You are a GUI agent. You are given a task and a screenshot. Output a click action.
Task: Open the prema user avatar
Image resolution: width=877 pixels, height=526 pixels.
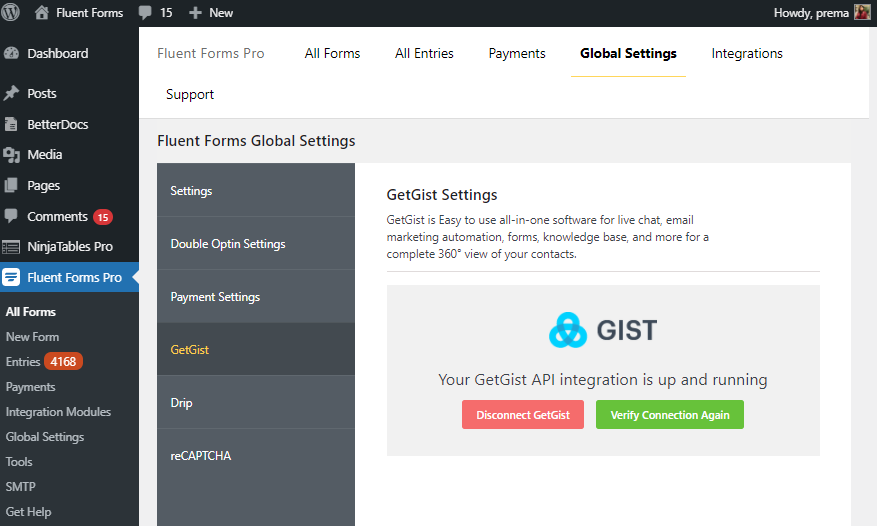point(862,12)
